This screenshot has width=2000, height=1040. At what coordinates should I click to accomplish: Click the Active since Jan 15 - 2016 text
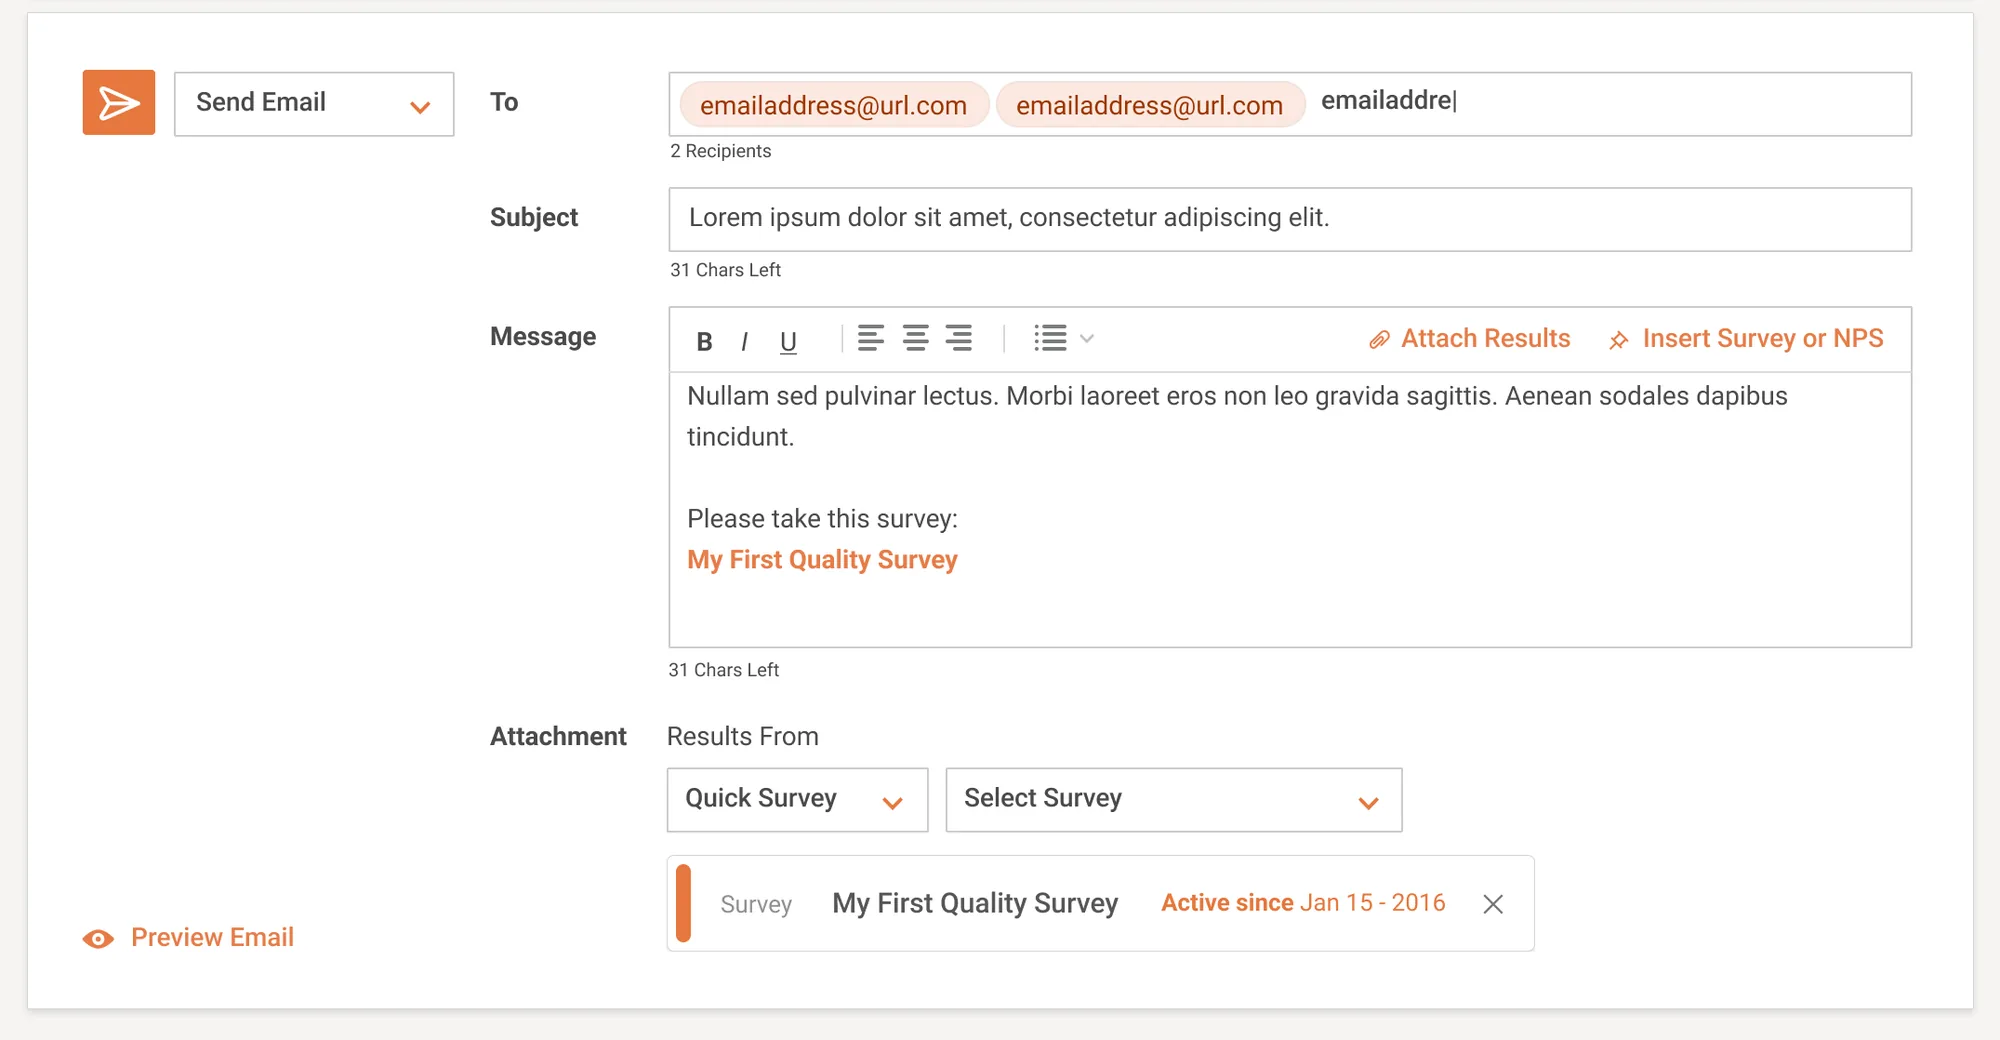(1303, 903)
